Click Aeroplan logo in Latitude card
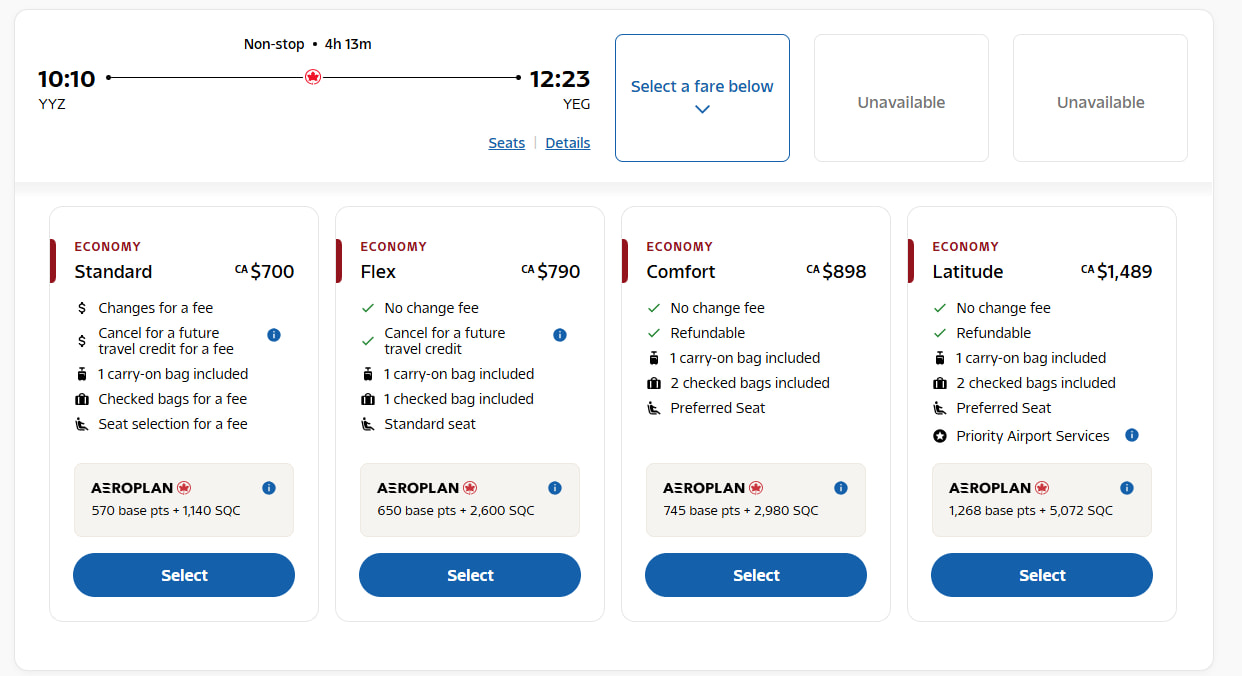The image size is (1242, 676). click(999, 488)
